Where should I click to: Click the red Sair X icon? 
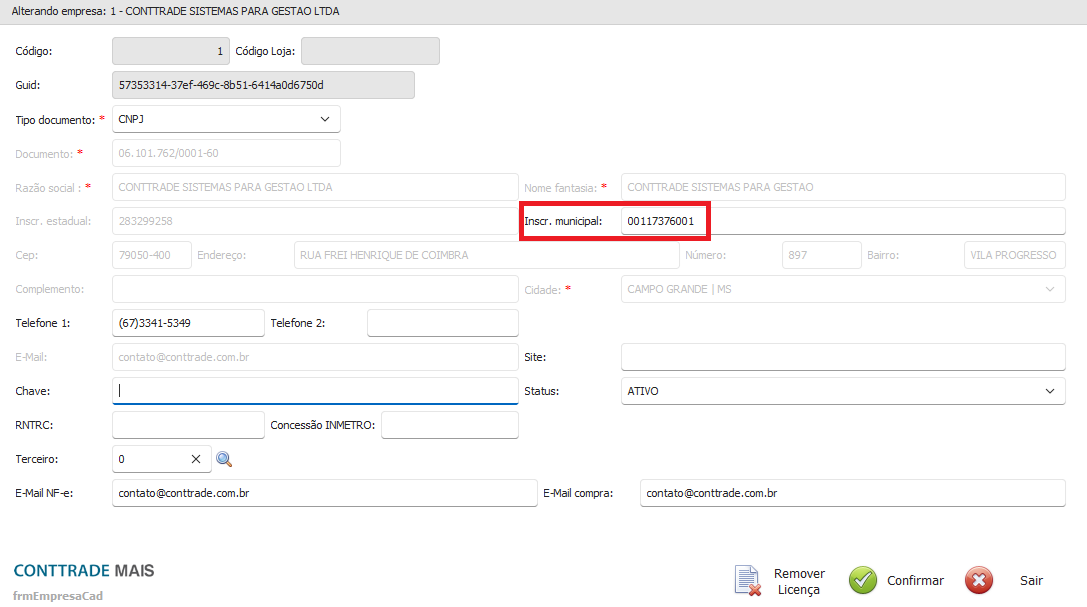(x=979, y=580)
